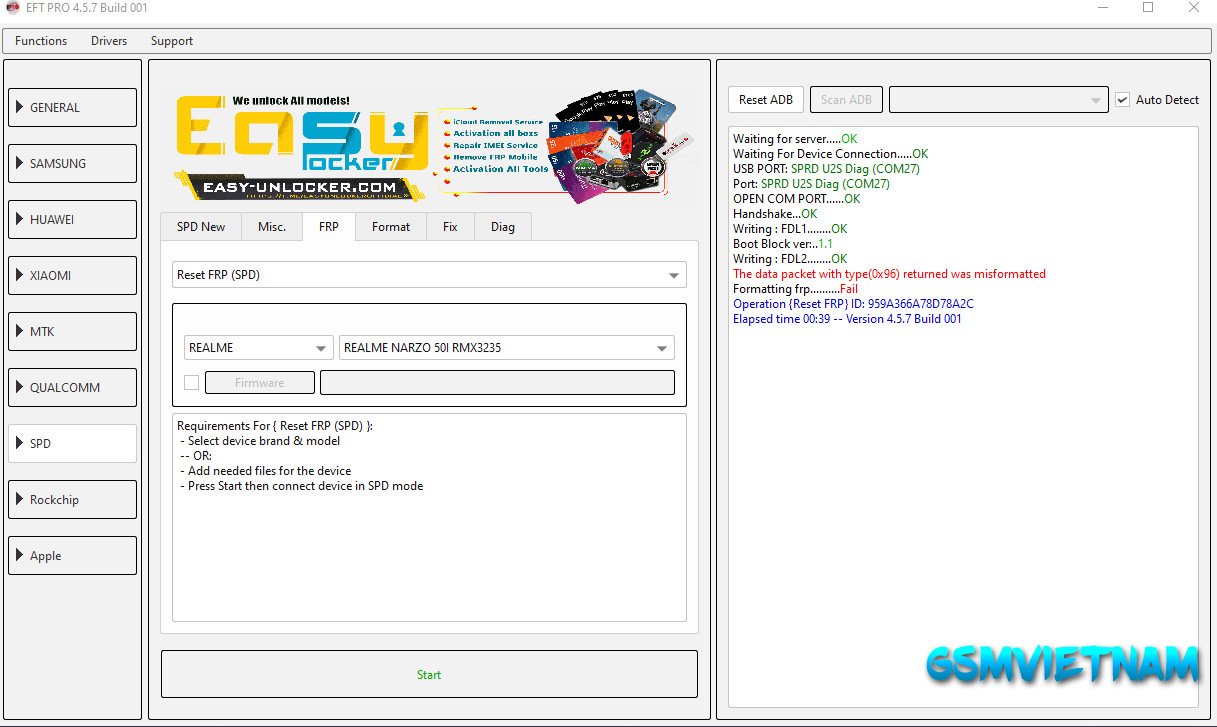1217x727 pixels.
Task: Switch to the Misc. tab
Action: click(272, 227)
